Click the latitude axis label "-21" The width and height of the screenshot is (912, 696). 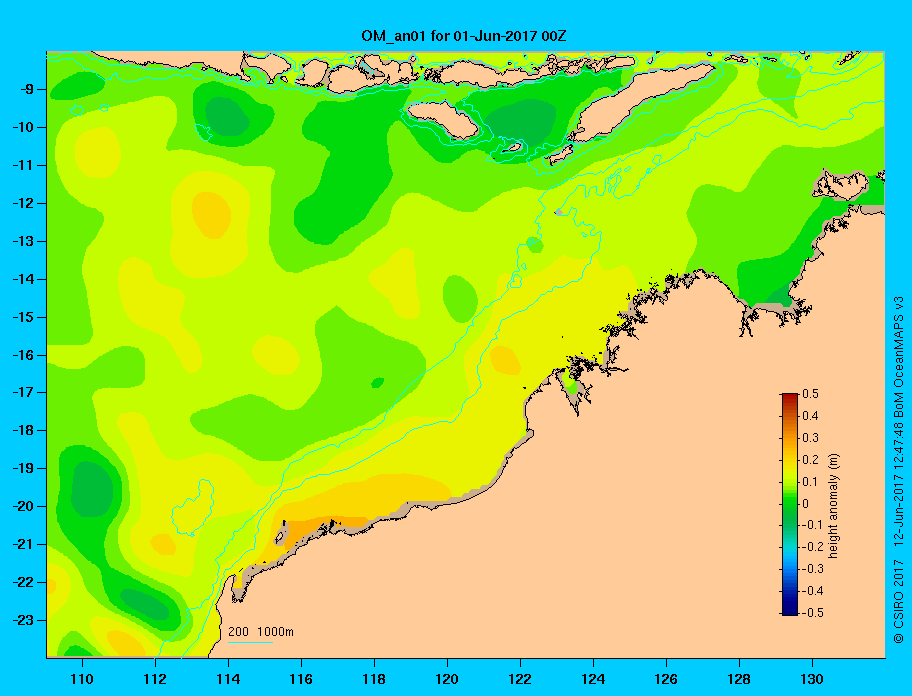22,544
